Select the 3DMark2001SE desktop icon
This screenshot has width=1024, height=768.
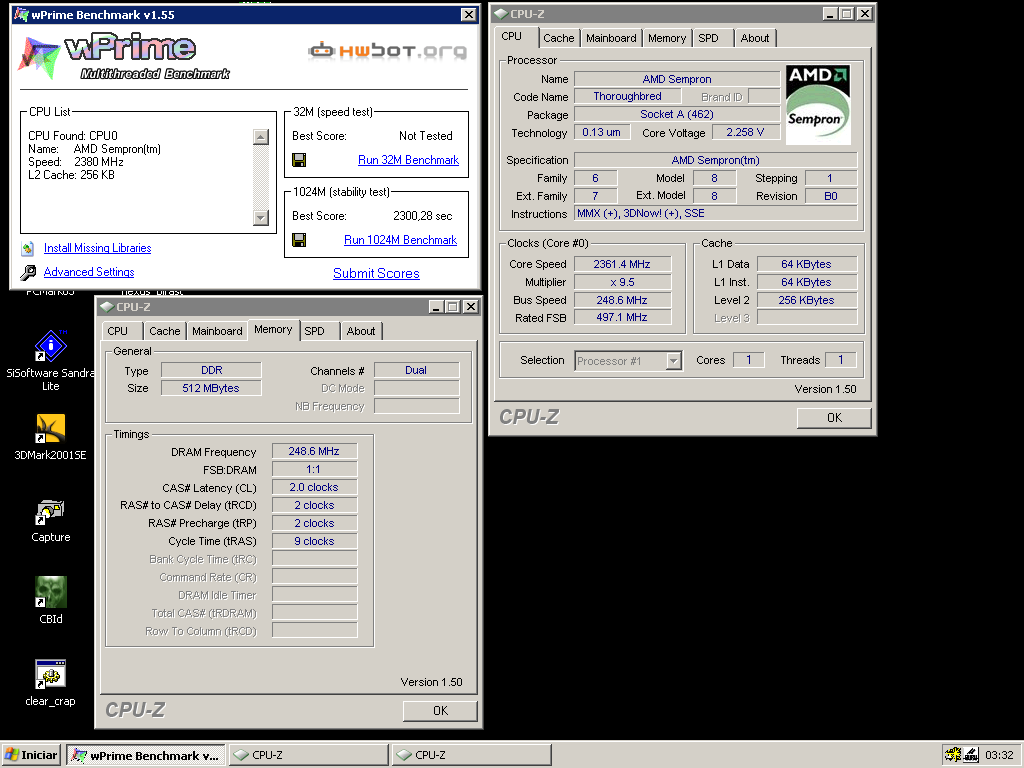click(50, 437)
